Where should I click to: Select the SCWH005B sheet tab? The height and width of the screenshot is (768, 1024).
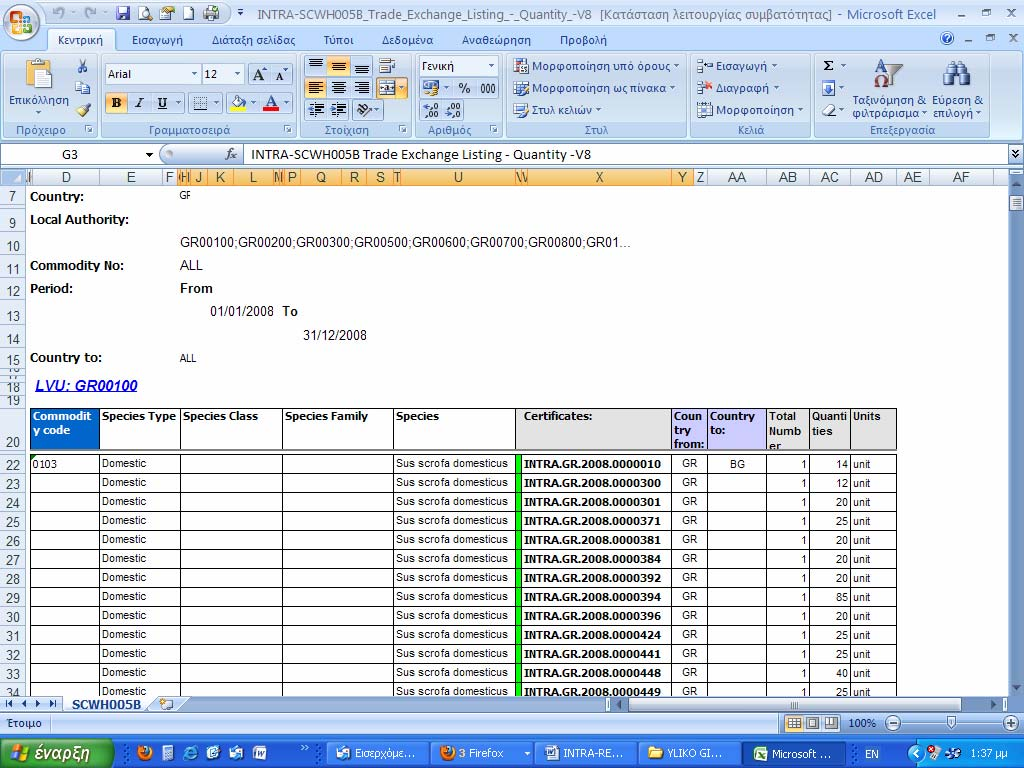click(106, 705)
